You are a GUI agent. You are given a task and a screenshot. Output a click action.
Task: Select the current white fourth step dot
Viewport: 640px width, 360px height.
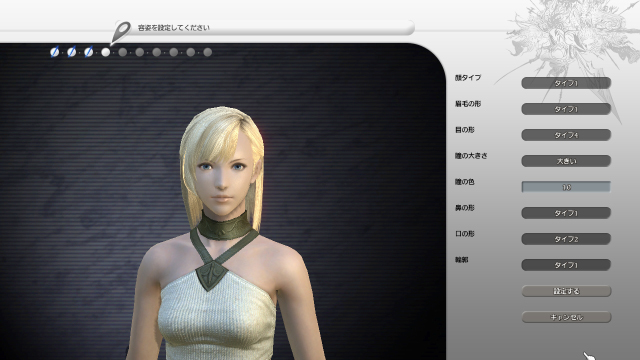pos(106,52)
